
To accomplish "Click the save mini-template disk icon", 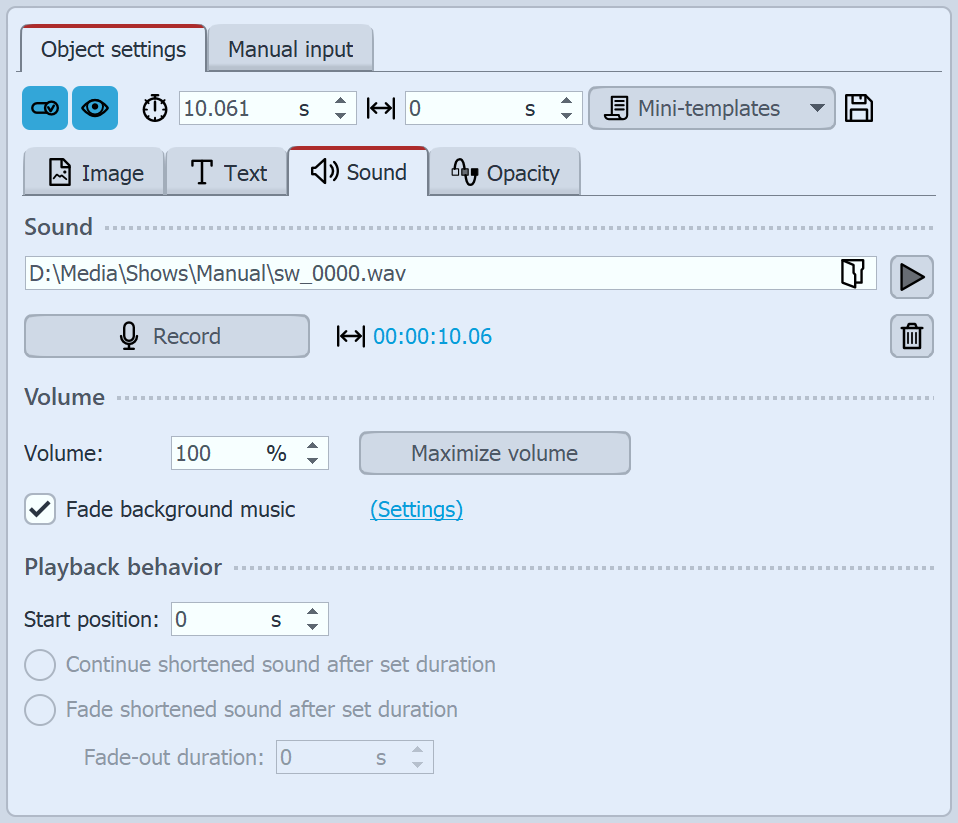I will click(x=858, y=108).
